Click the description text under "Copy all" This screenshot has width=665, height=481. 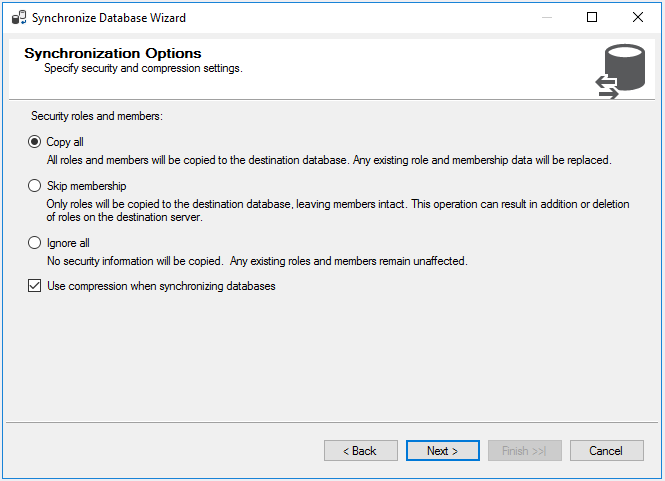coord(328,160)
